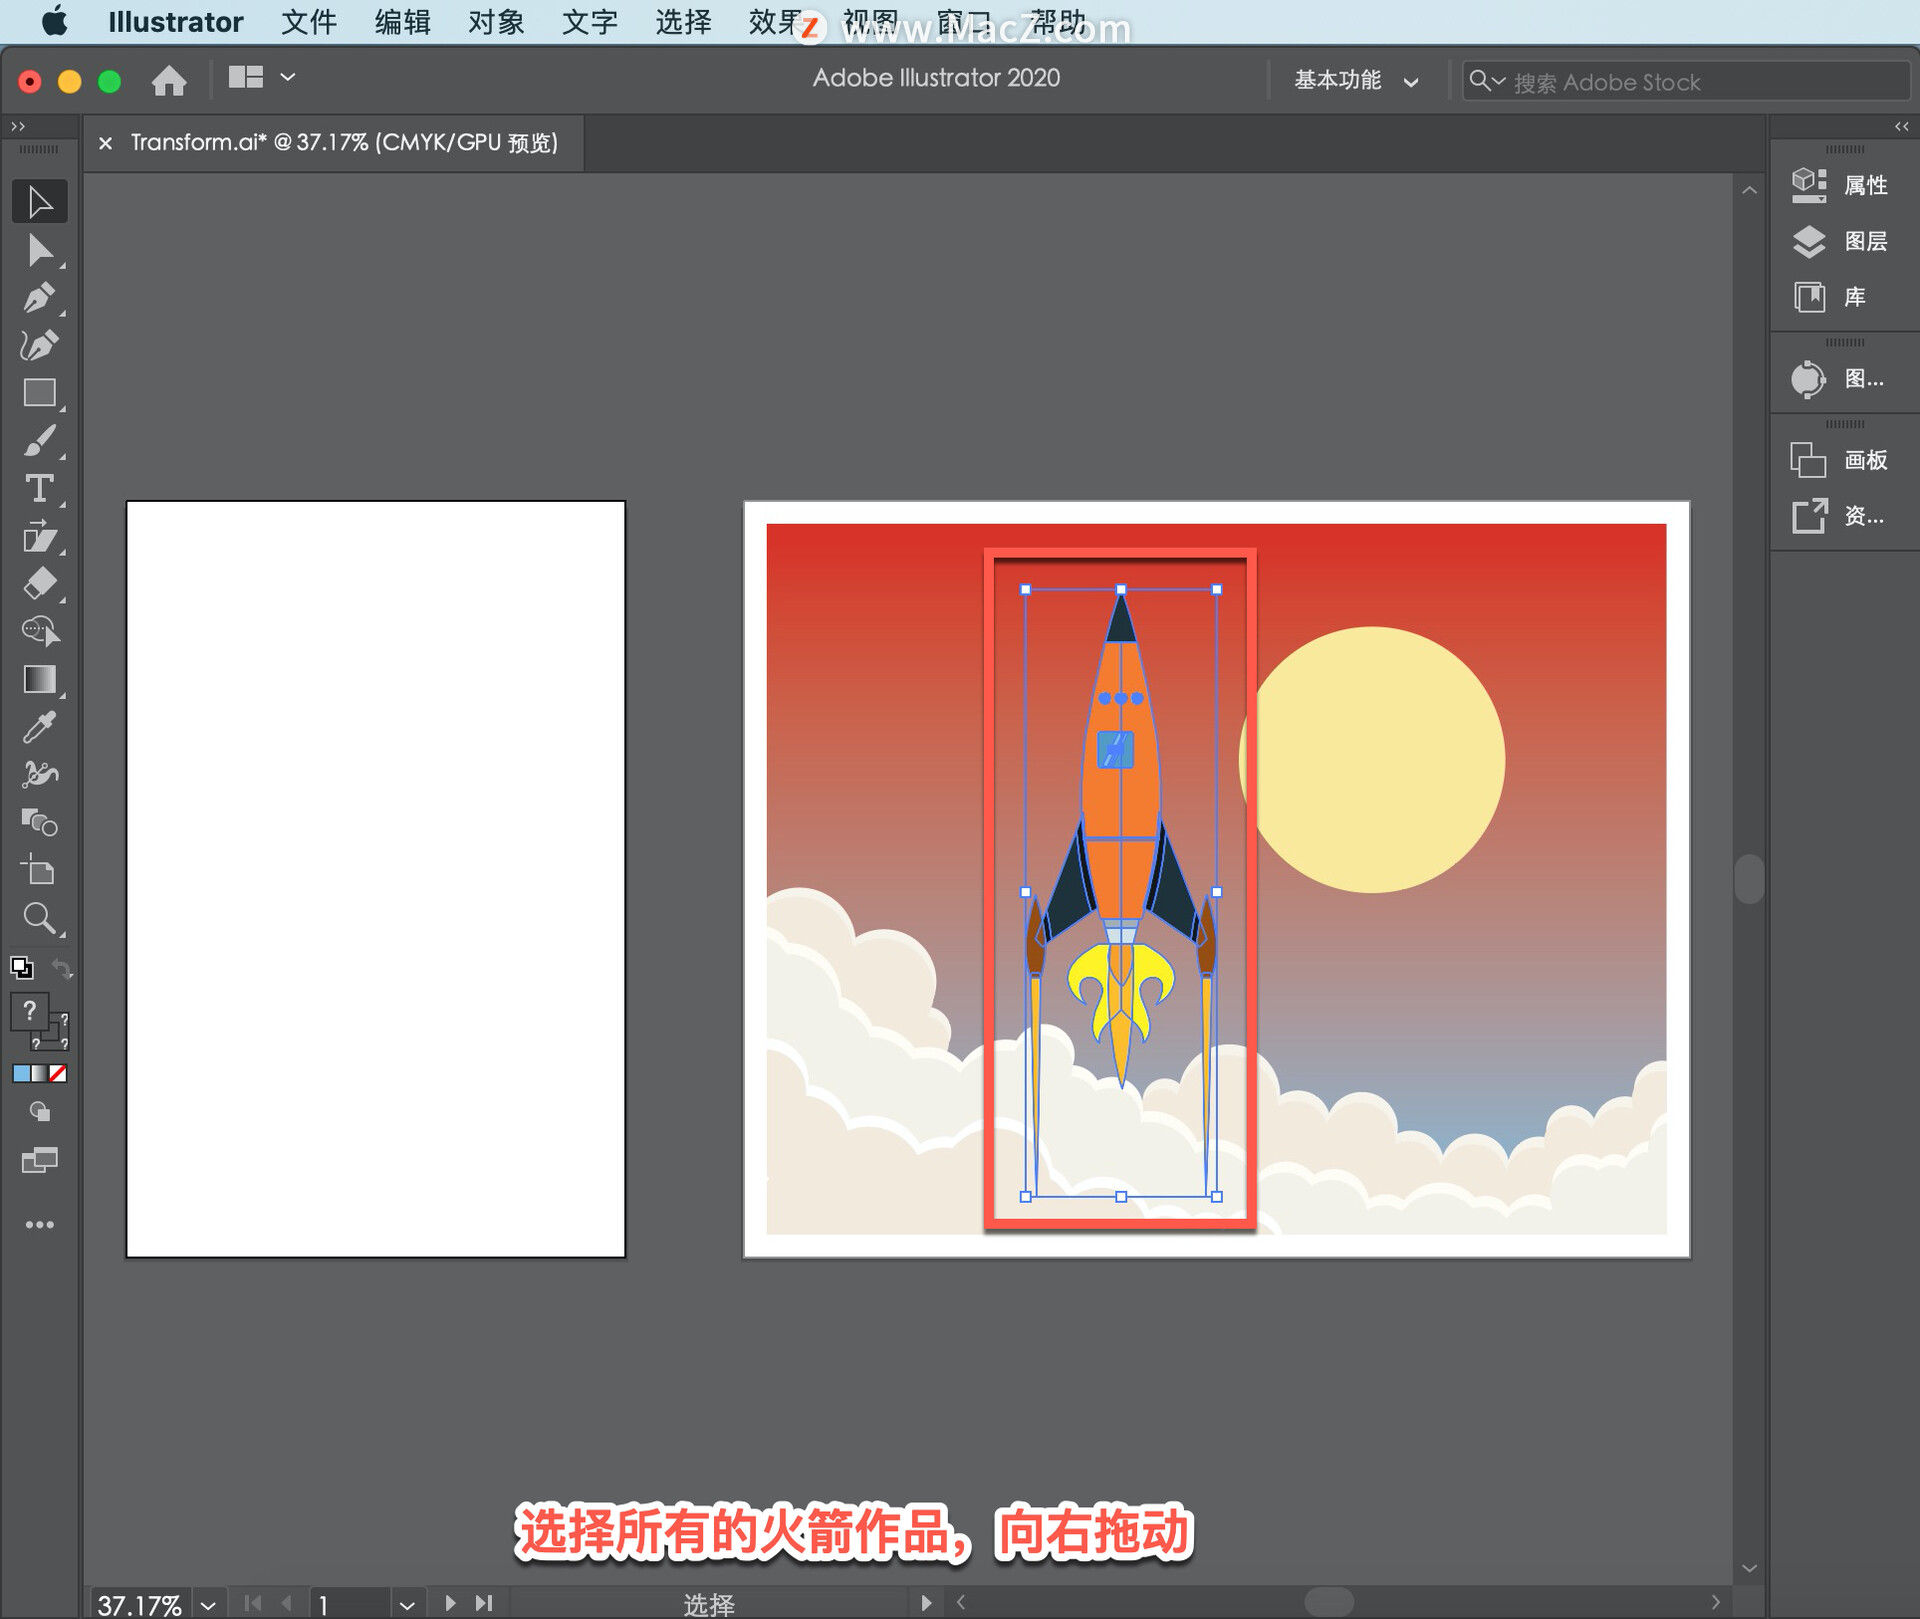The width and height of the screenshot is (1920, 1619).
Task: Select the Direct Selection tool
Action: point(40,250)
